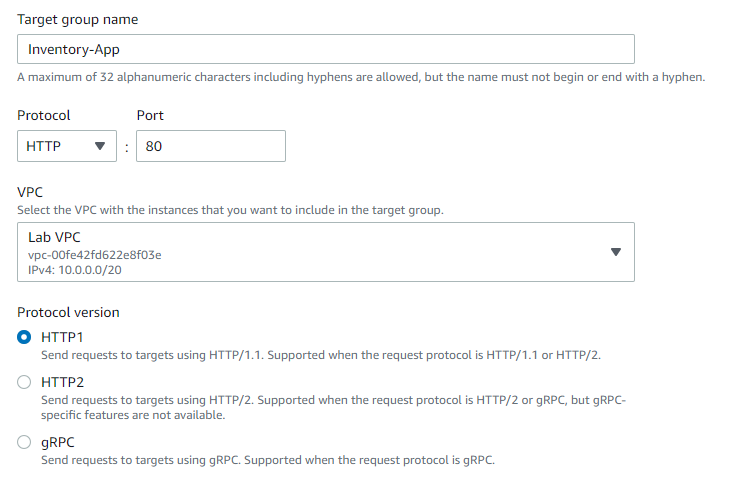Click the Lab VPC name in selector
This screenshot has height=484, width=737.
click(54, 237)
